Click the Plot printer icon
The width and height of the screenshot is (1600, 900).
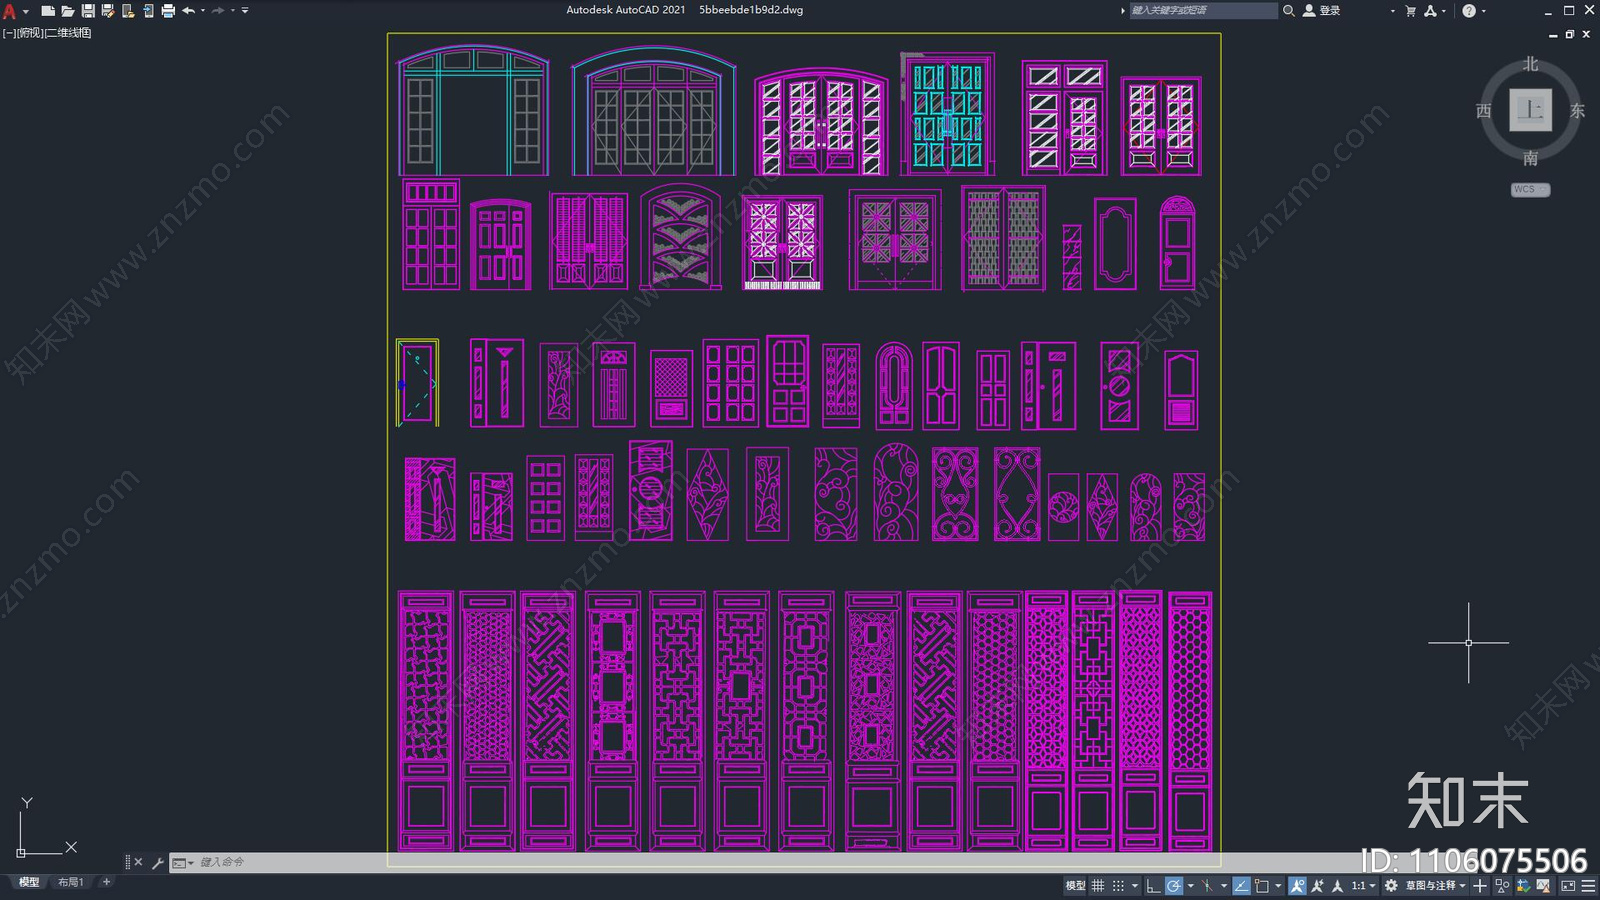pos(168,11)
